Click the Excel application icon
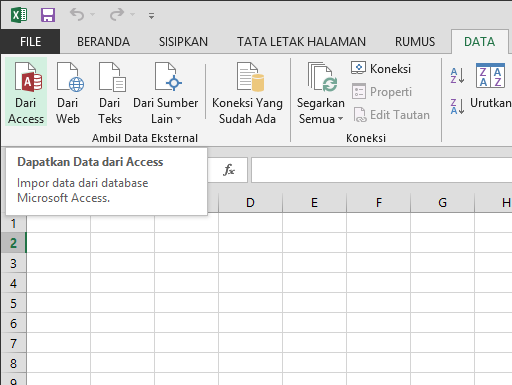The width and height of the screenshot is (512, 385). pos(19,15)
